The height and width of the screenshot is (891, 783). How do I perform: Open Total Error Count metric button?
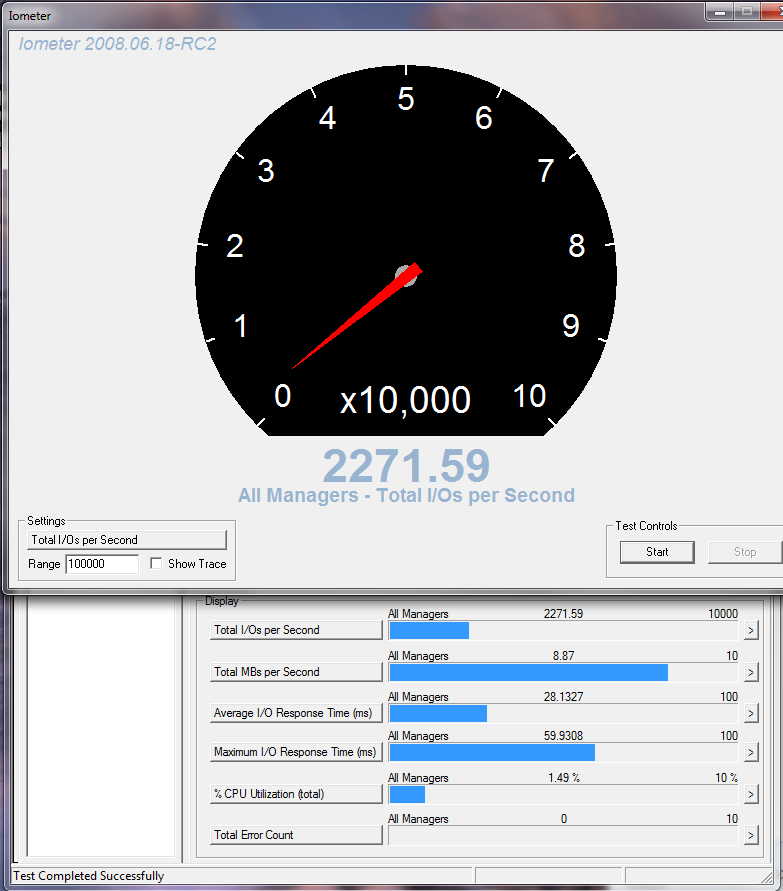coord(296,835)
